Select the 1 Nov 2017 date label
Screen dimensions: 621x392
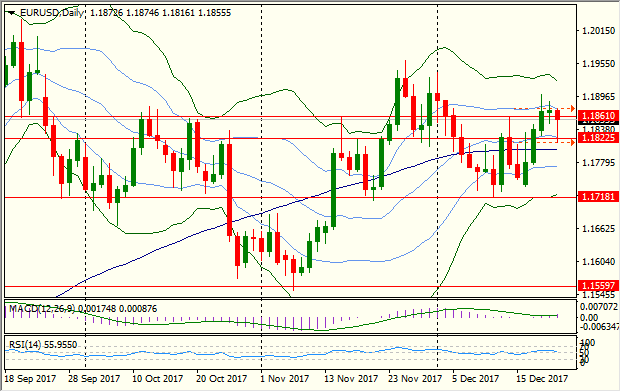[284, 379]
